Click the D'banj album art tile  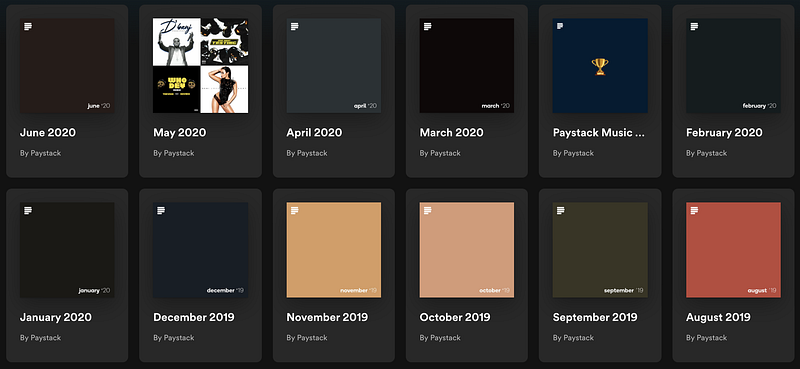tap(177, 42)
